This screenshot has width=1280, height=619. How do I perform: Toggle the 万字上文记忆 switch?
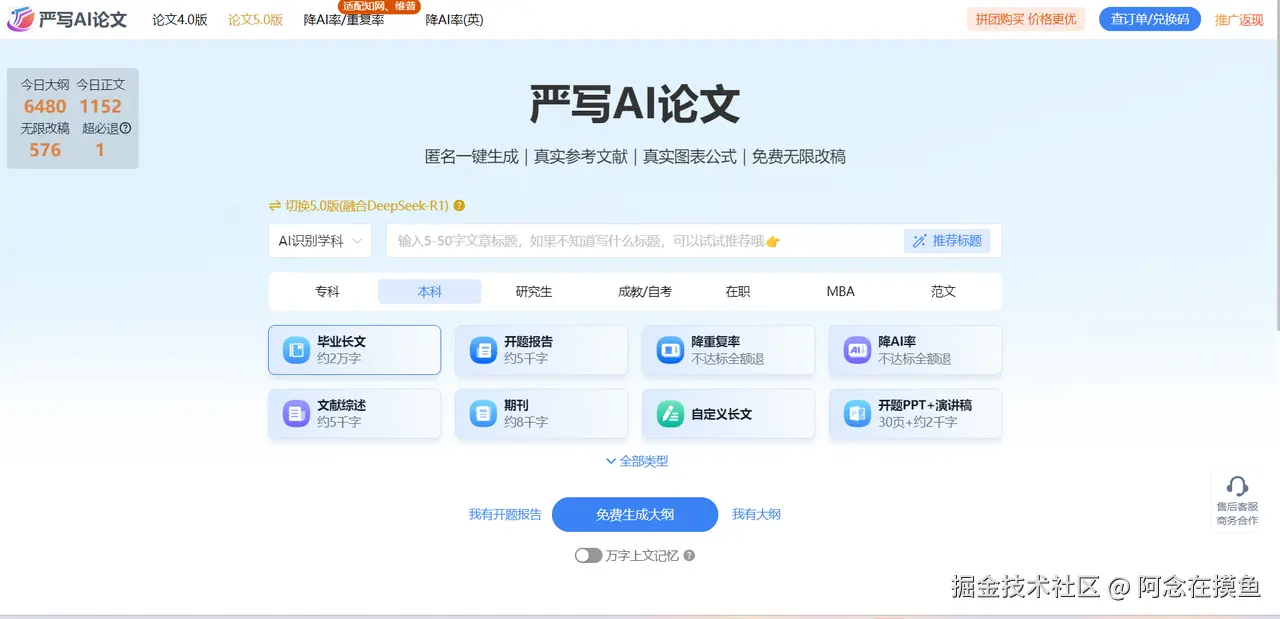(x=588, y=555)
